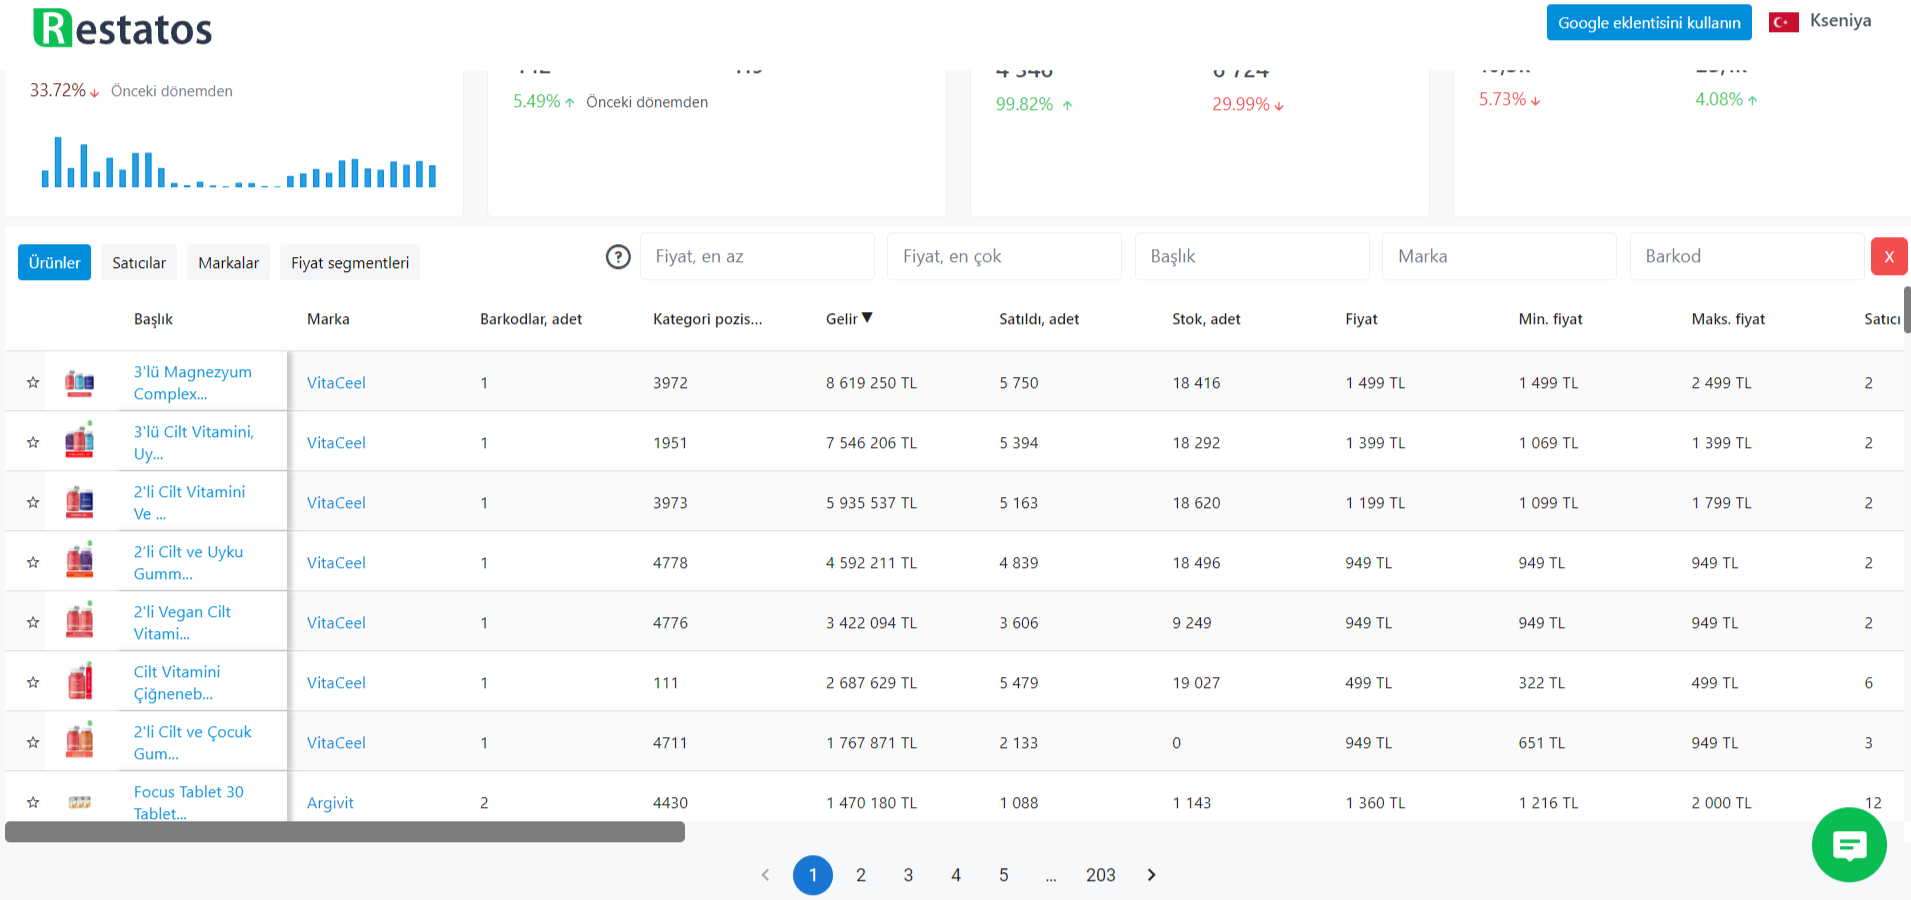Sort by Barkodlar, adet column
Image resolution: width=1911 pixels, height=900 pixels.
coord(531,319)
